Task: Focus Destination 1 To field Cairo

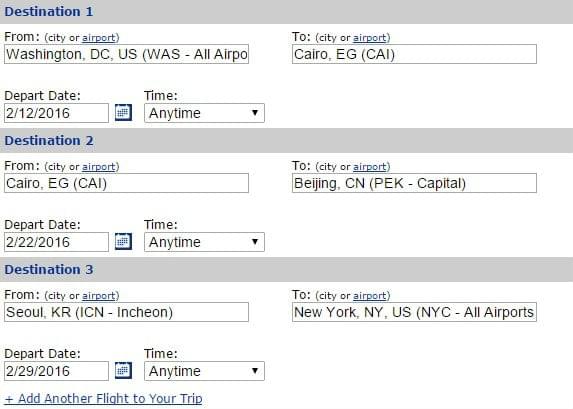Action: point(414,54)
